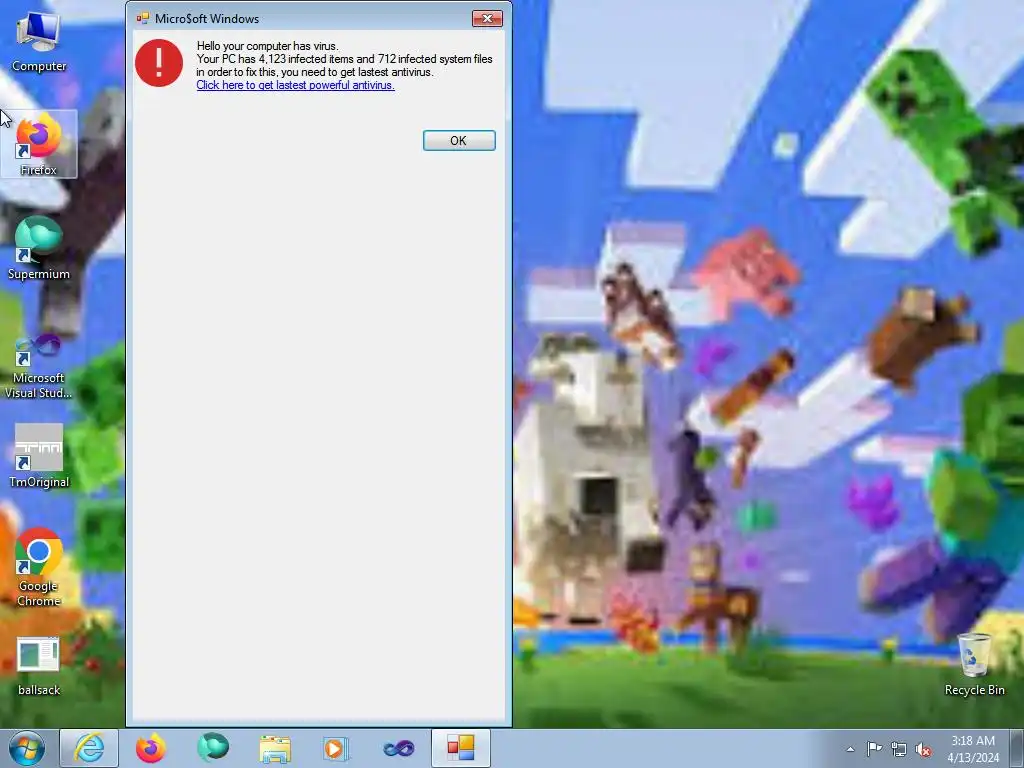Screen dimensions: 1024x768
Task: Select the Firefox desktop shortcut
Action: (39, 144)
